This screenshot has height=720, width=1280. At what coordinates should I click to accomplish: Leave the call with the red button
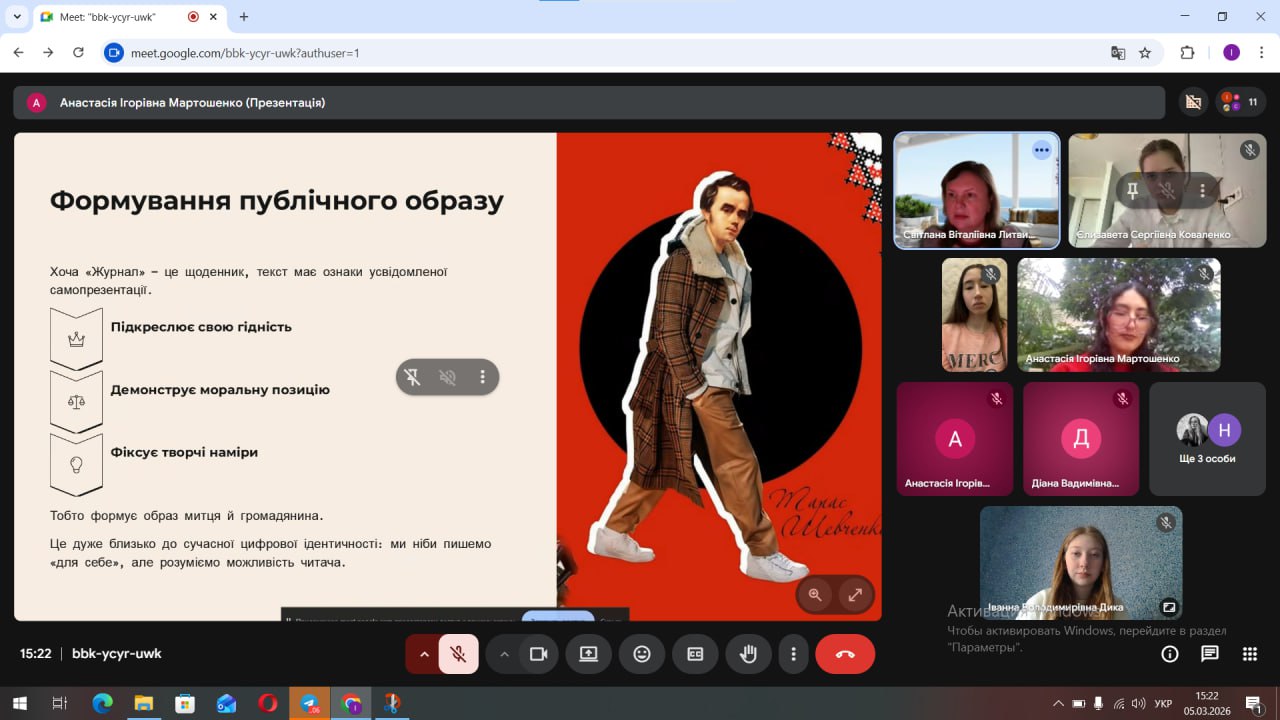pyautogui.click(x=845, y=654)
